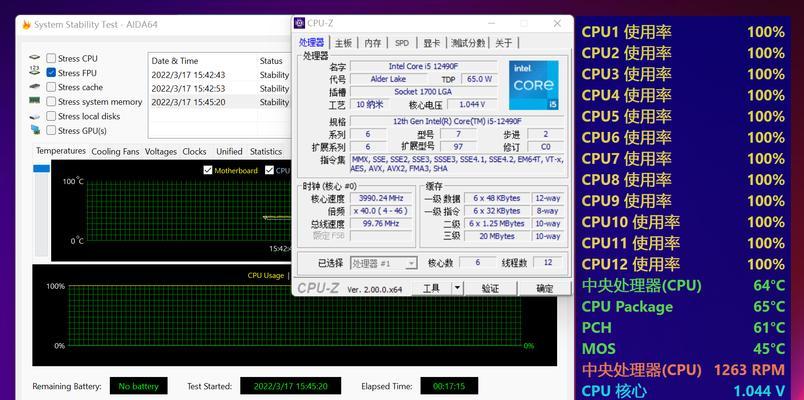Enable Stress system memory checkbox

point(51,102)
